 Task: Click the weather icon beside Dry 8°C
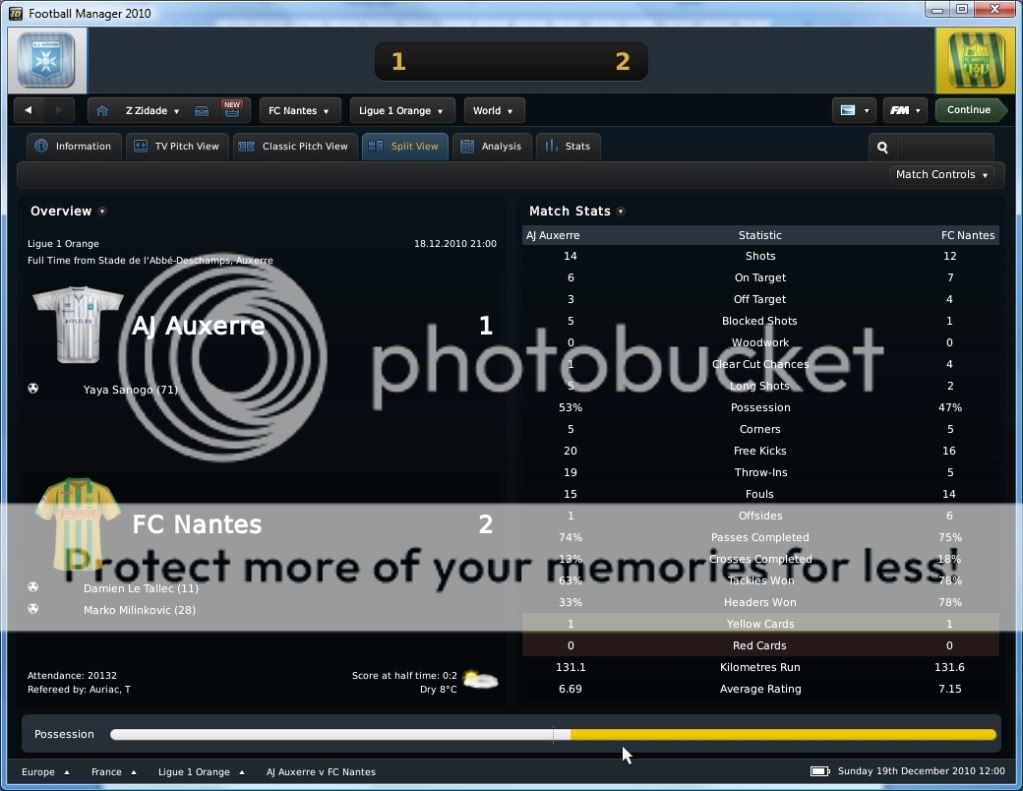480,681
